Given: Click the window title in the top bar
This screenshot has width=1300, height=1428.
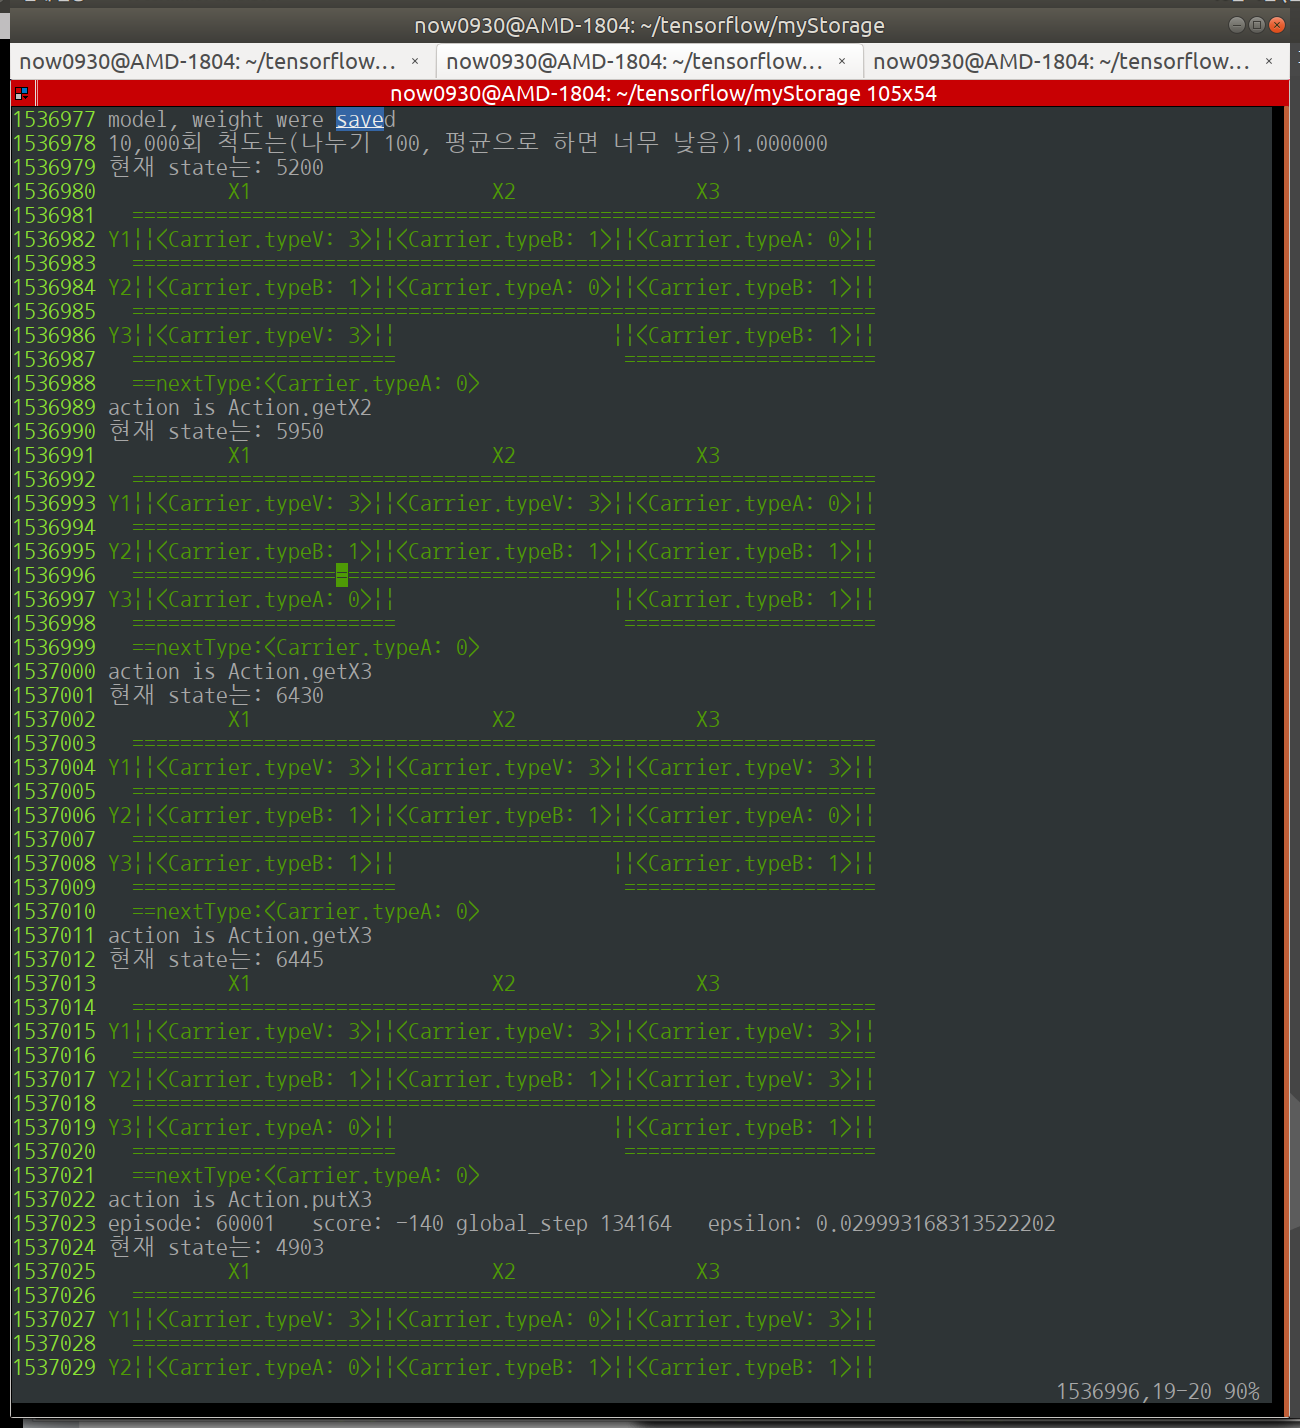Looking at the screenshot, I should click(649, 25).
